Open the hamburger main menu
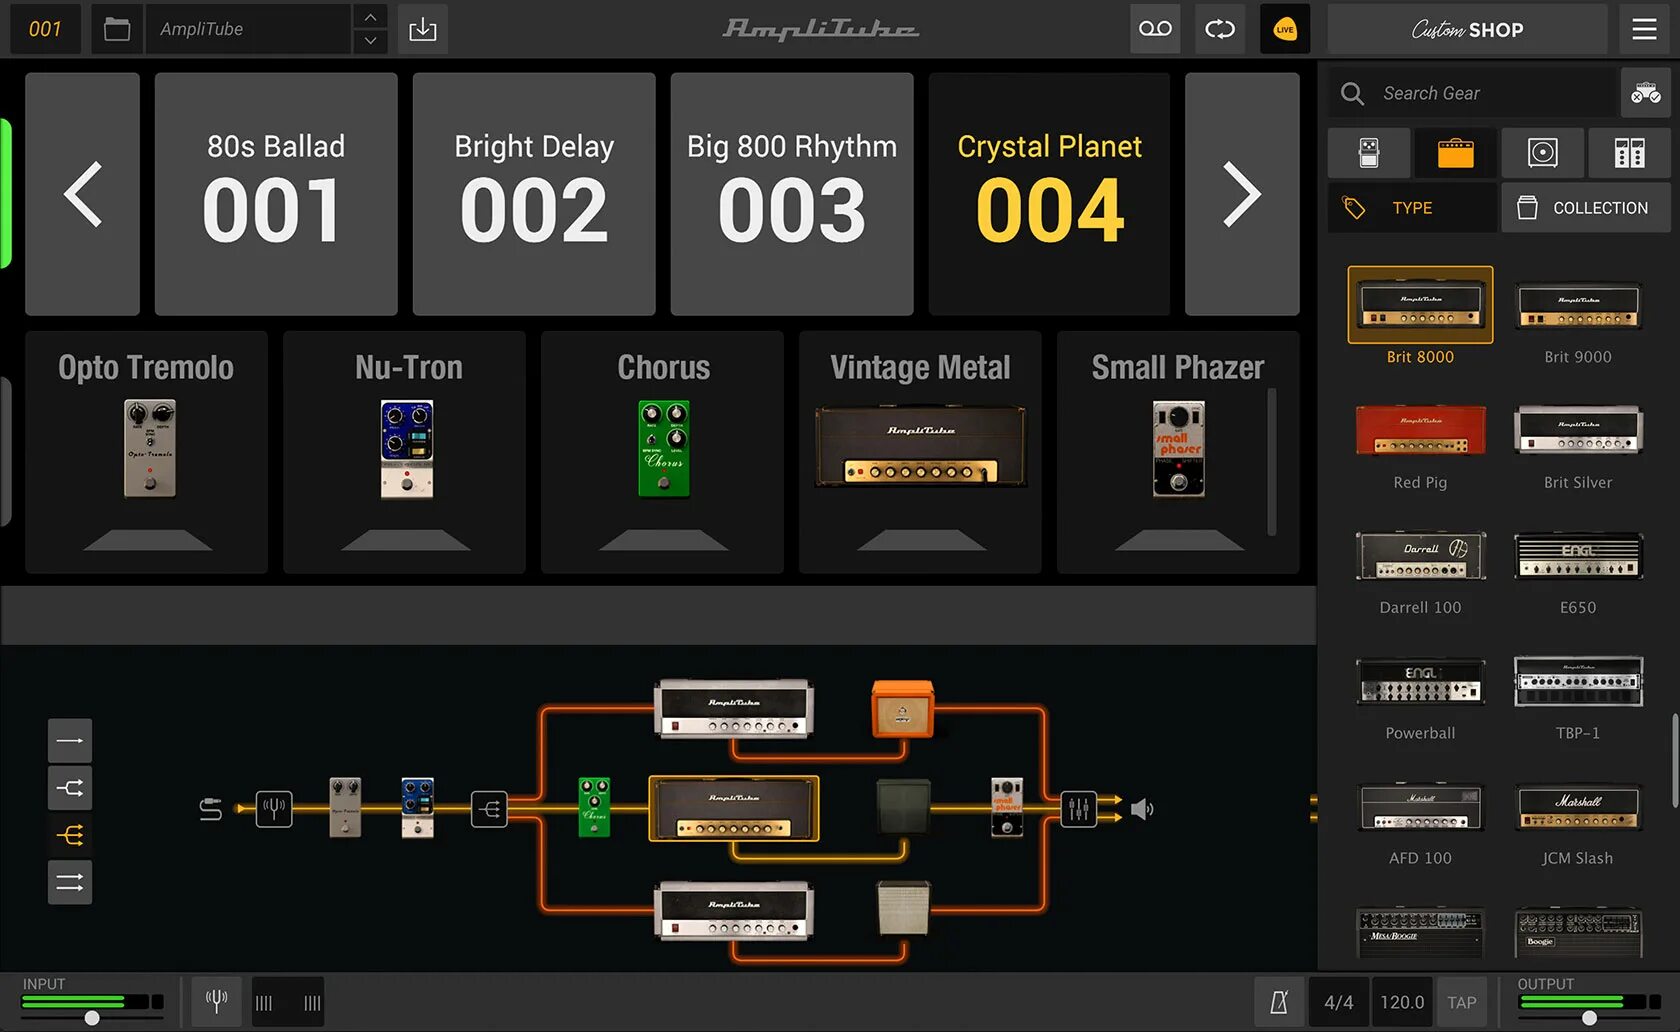1680x1032 pixels. click(1645, 29)
